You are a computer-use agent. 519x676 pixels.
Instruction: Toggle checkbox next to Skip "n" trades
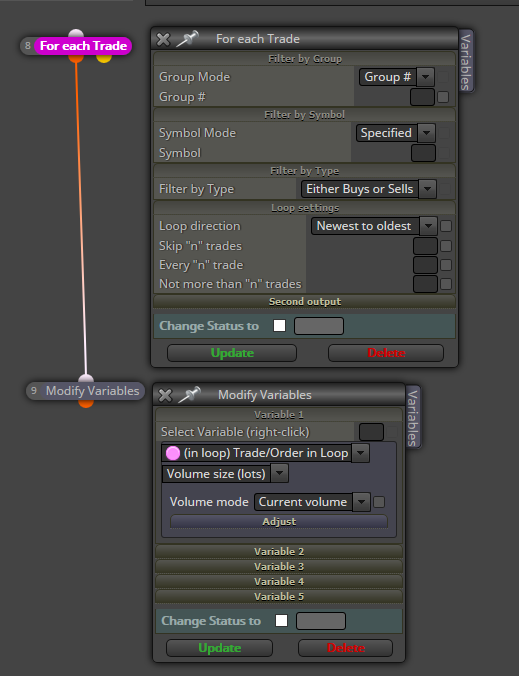pyautogui.click(x=446, y=246)
